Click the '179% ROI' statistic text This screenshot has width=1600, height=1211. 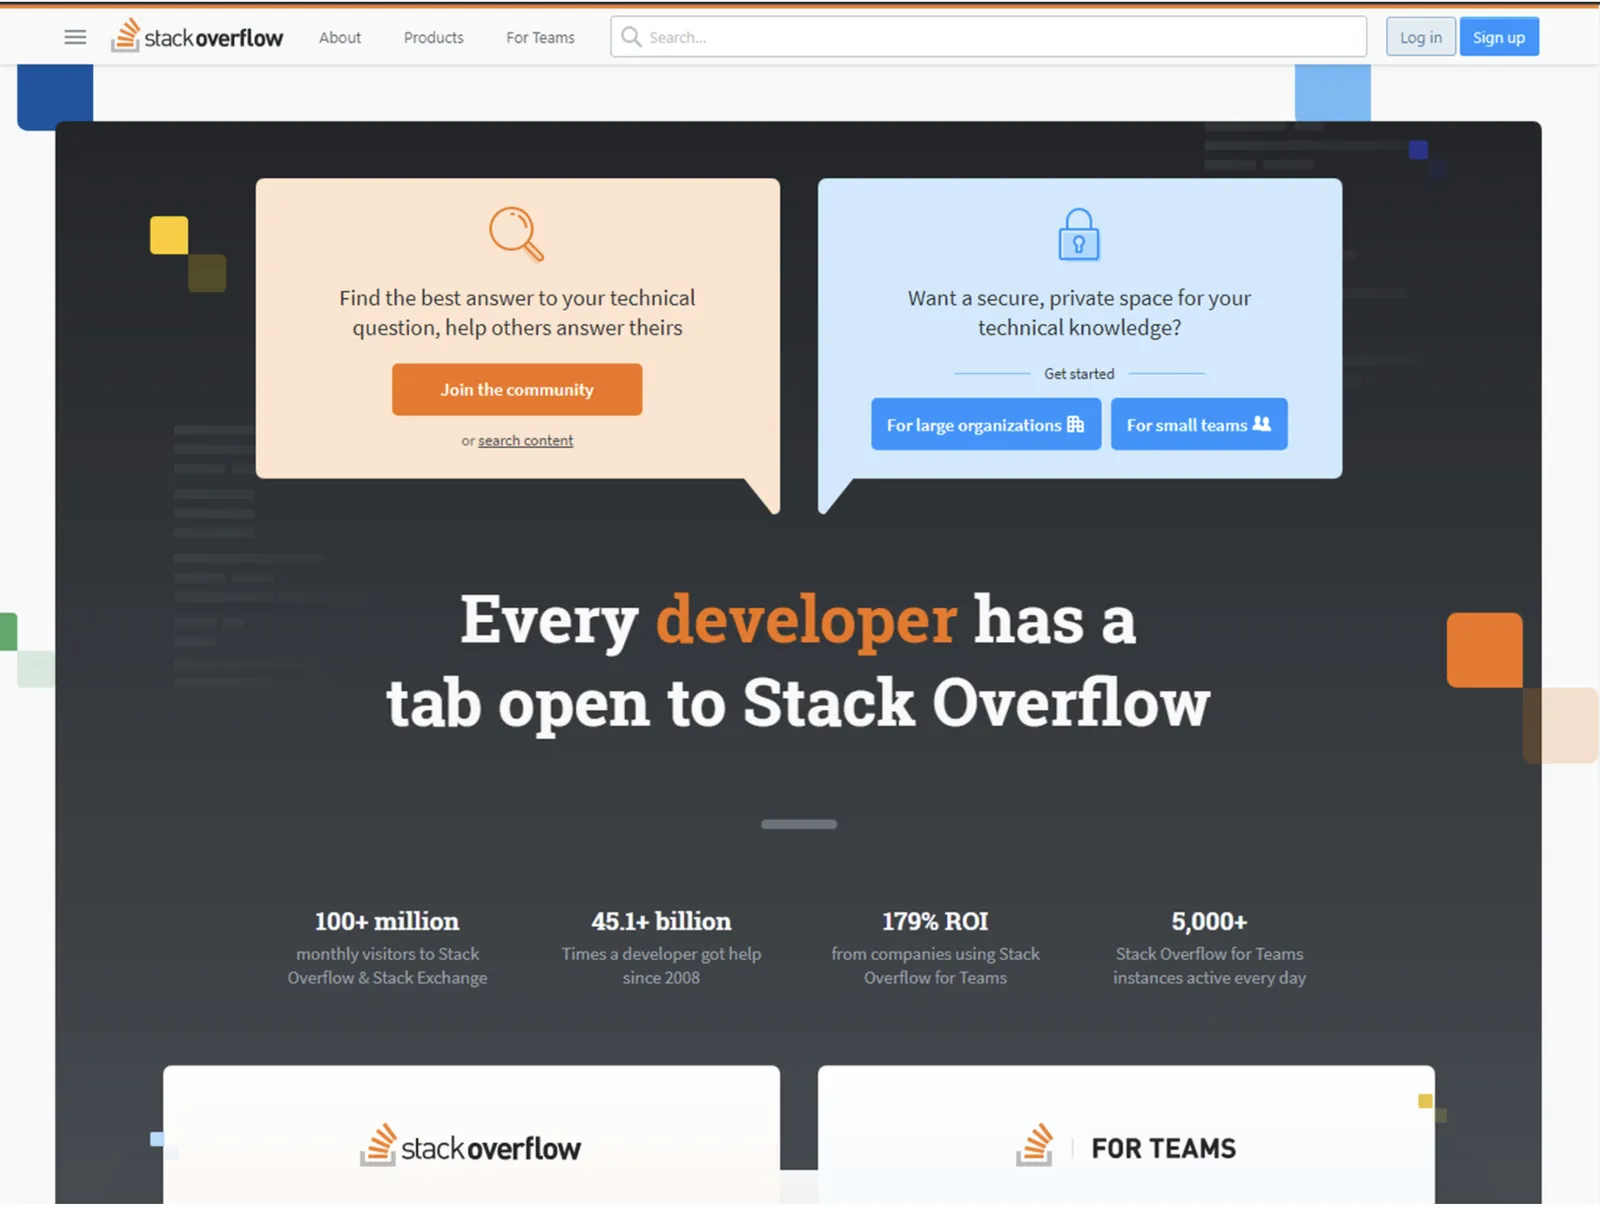click(x=935, y=921)
